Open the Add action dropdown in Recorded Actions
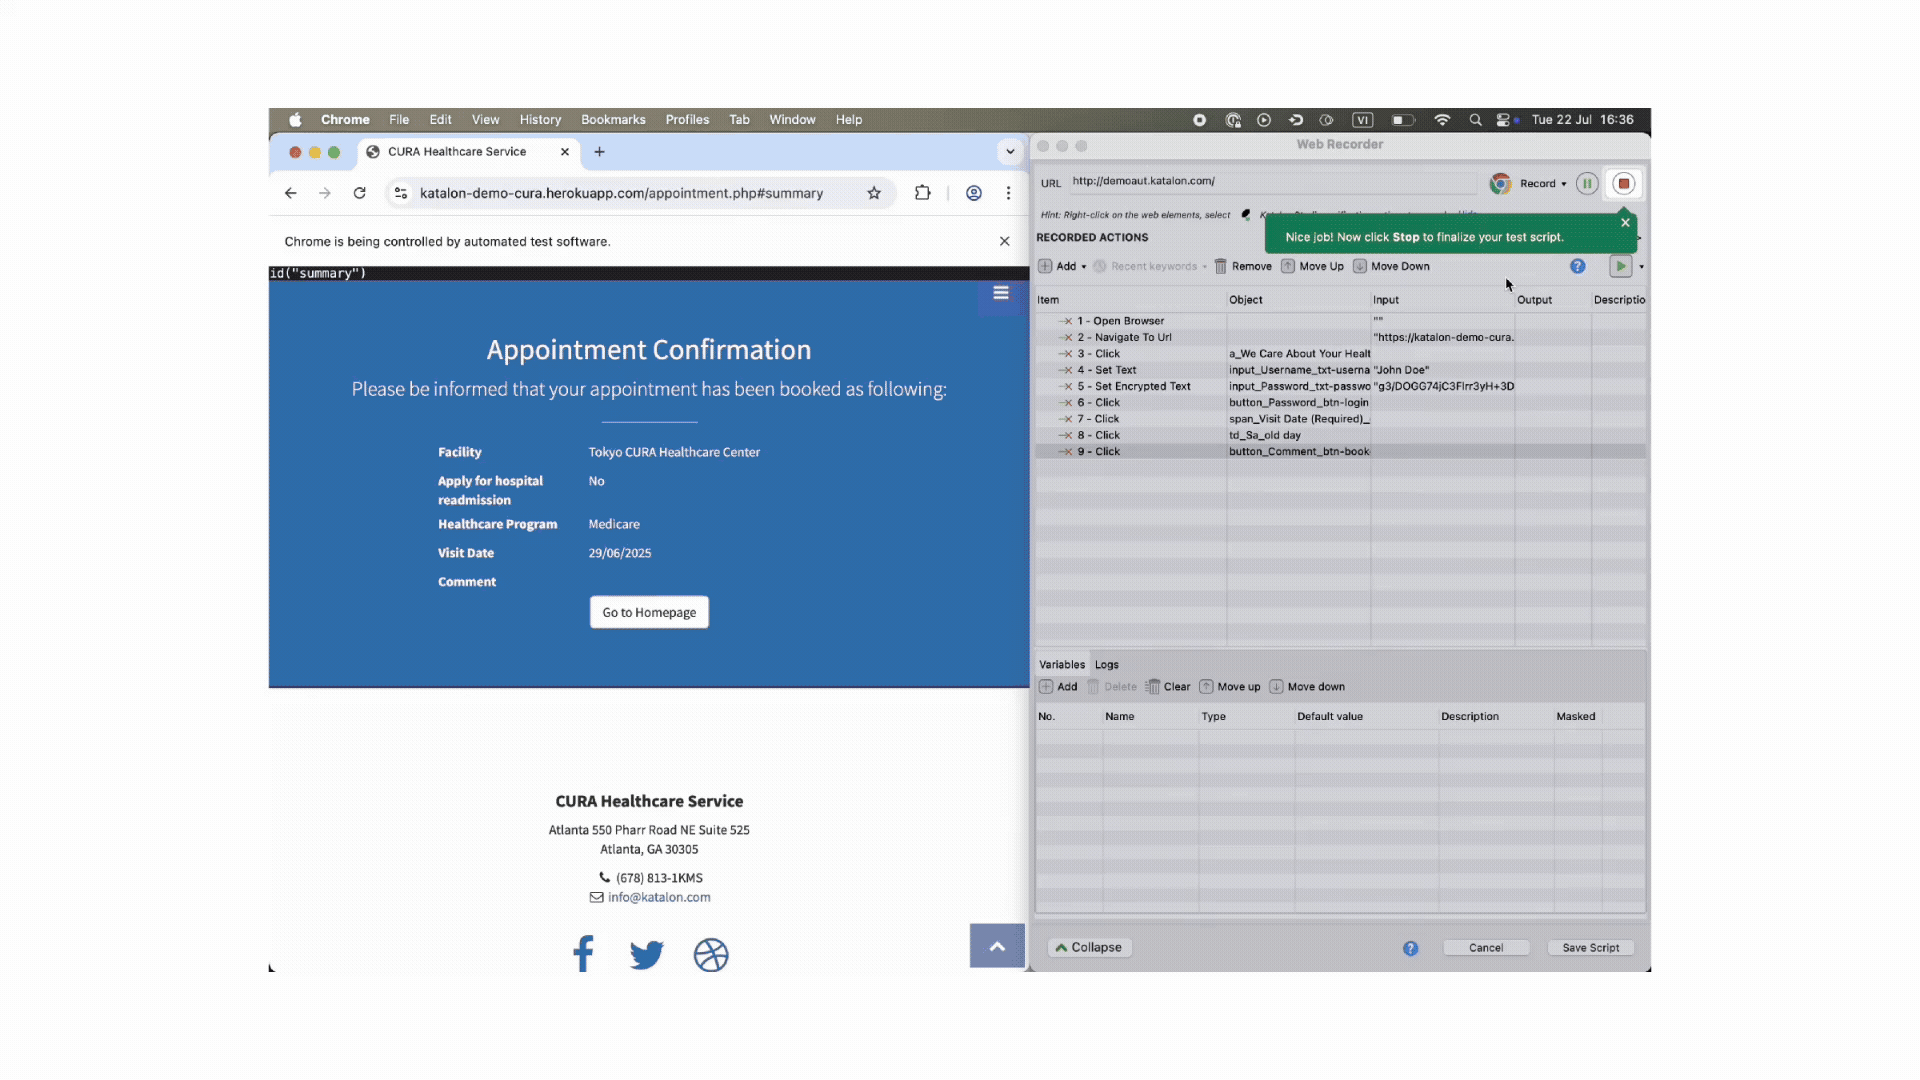 (1062, 266)
